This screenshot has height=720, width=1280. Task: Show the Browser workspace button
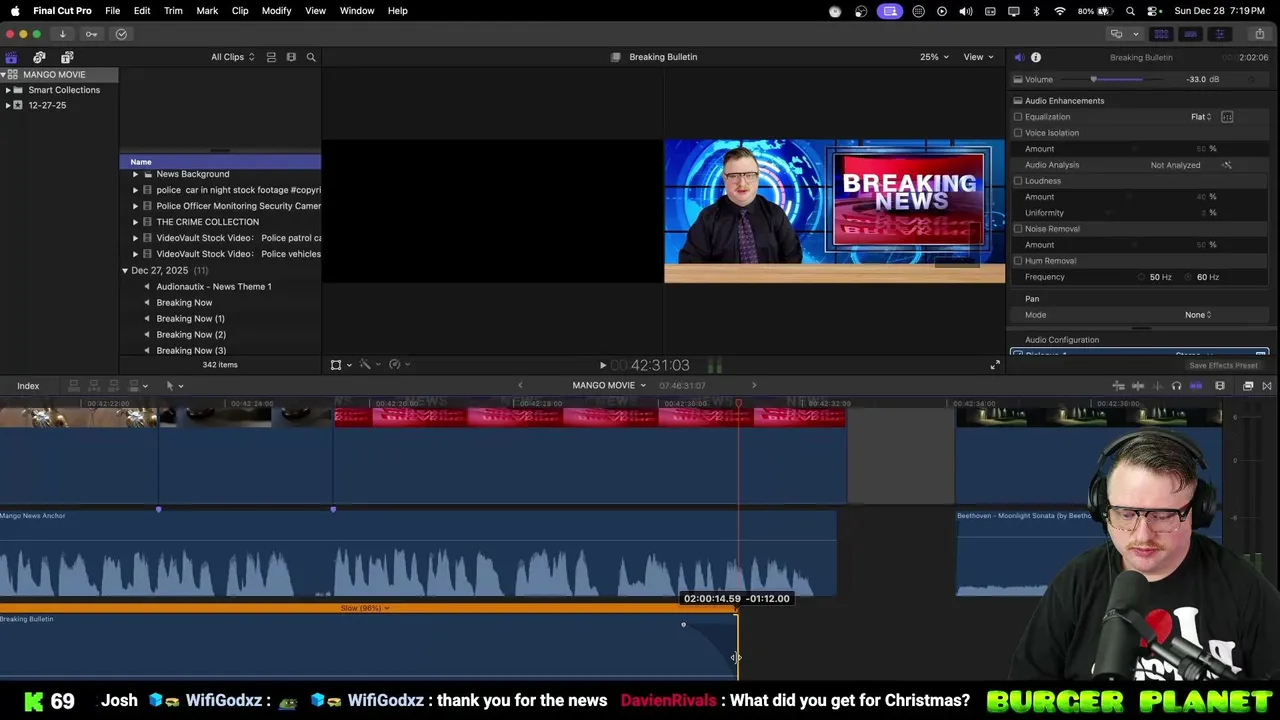point(1161,34)
